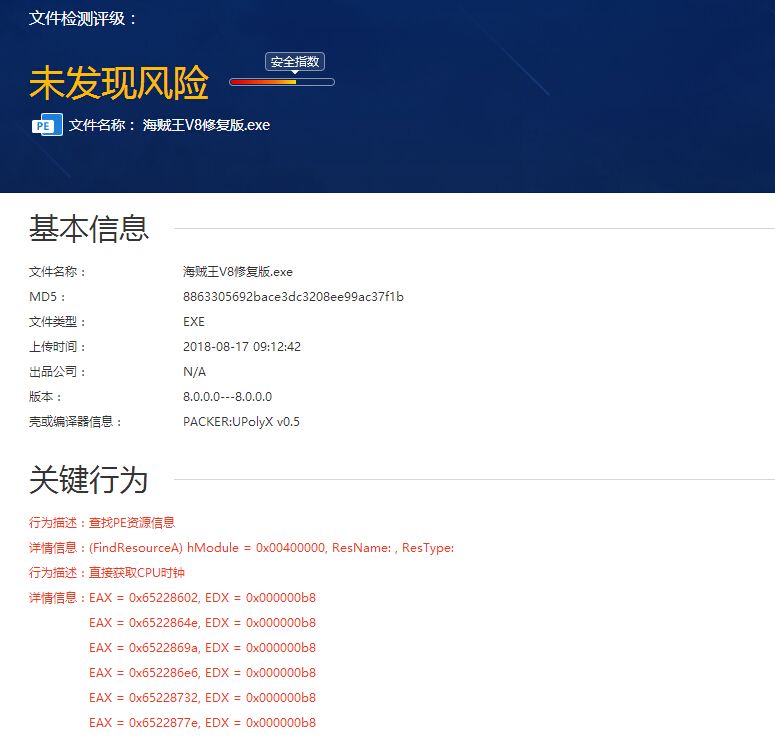Click the PACKER:UPolyX v0.5 text
775x737 pixels.
click(241, 422)
